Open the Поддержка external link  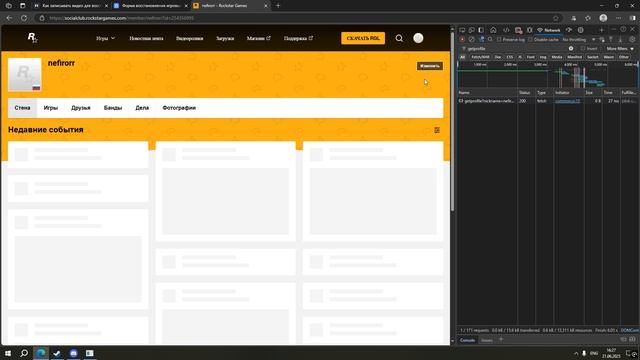click(x=298, y=38)
